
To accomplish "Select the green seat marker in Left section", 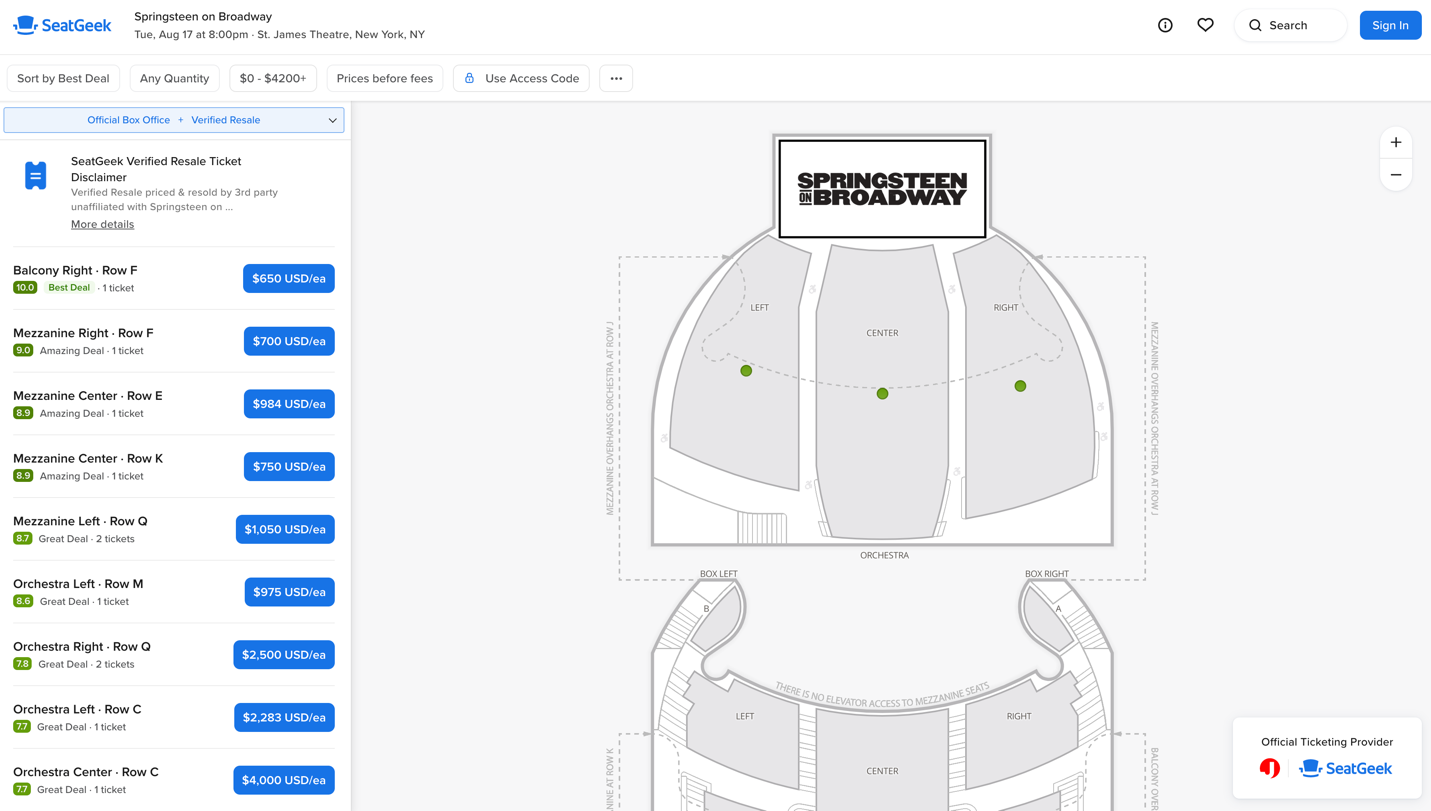I will [x=746, y=370].
